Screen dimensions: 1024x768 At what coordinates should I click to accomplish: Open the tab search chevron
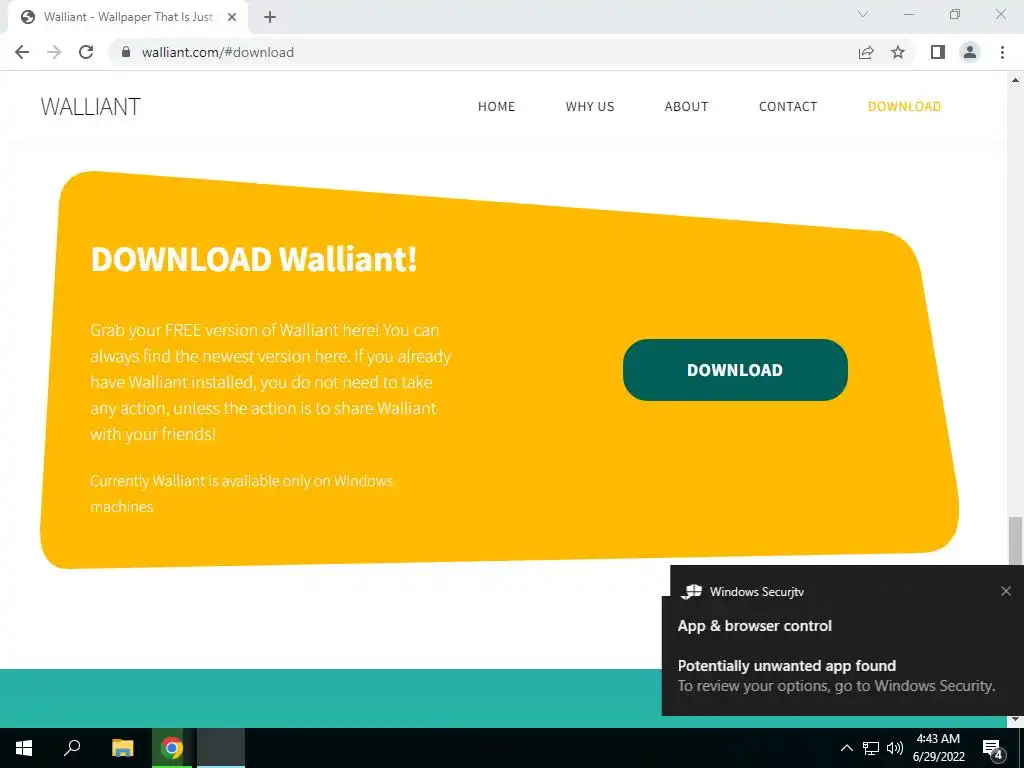click(x=863, y=14)
